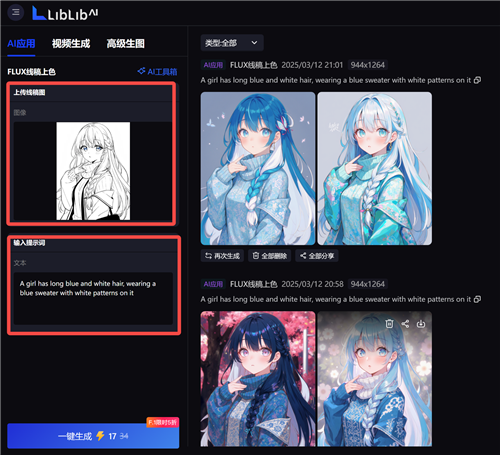The height and width of the screenshot is (455, 500).
Task: Open the dark blue hair result image
Action: click(x=258, y=379)
